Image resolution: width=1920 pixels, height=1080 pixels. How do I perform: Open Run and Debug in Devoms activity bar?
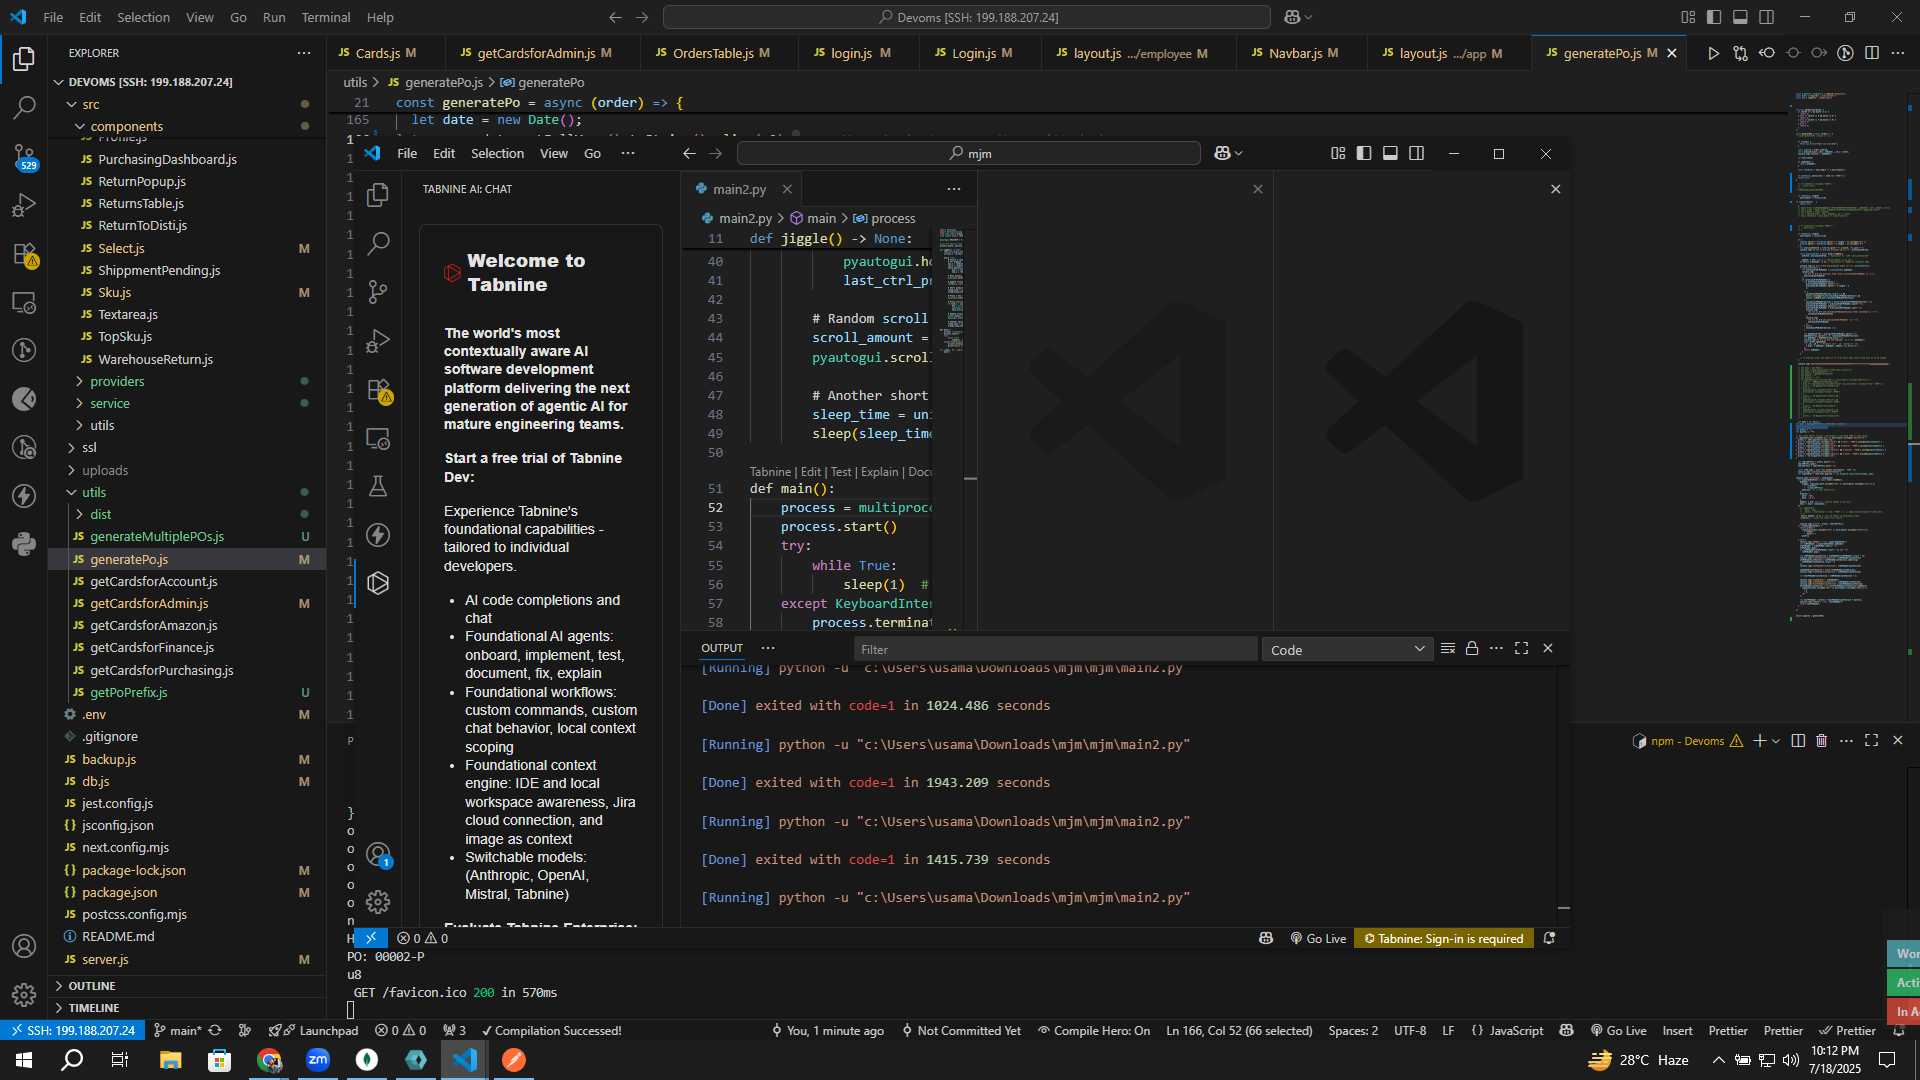click(x=24, y=205)
